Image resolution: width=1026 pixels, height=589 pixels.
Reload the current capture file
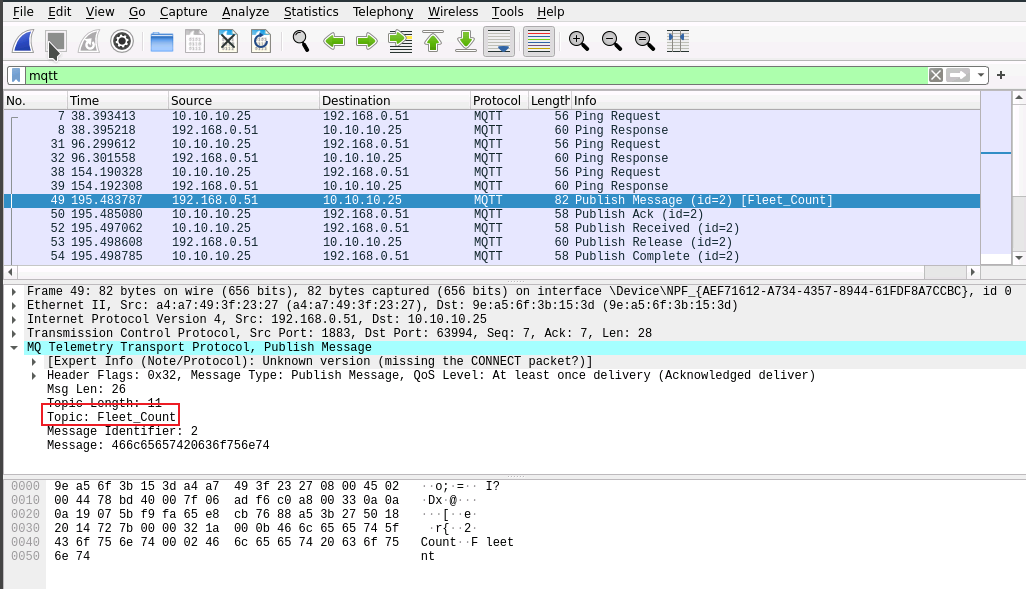pyautogui.click(x=261, y=41)
